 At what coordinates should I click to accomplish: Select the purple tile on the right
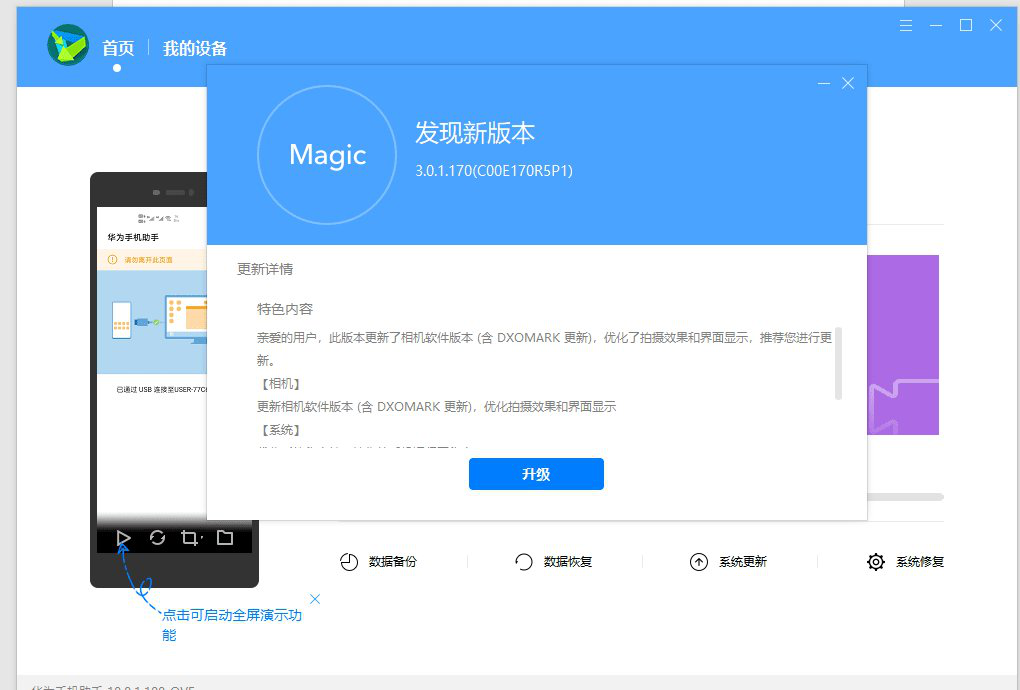[x=903, y=345]
